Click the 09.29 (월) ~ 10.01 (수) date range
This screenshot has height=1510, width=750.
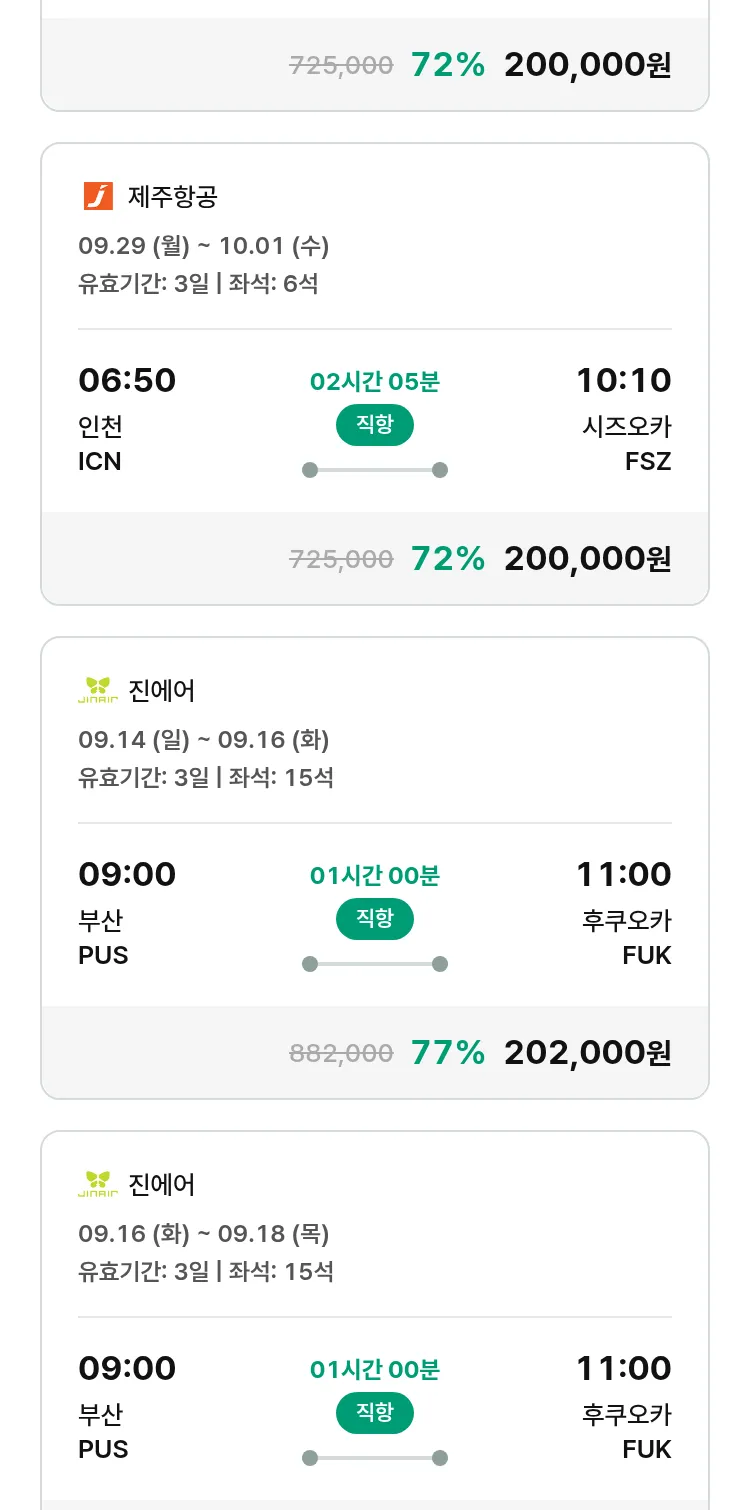[x=203, y=245]
